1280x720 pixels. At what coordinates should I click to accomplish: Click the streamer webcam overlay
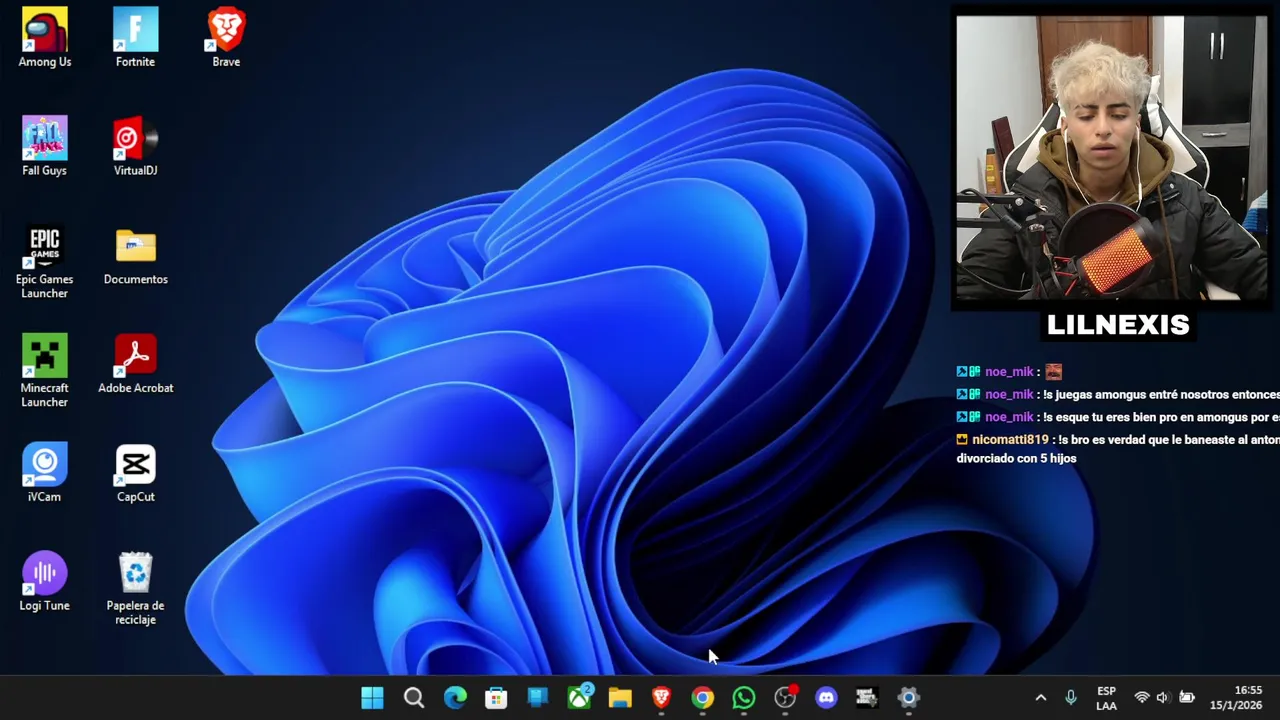[1112, 158]
